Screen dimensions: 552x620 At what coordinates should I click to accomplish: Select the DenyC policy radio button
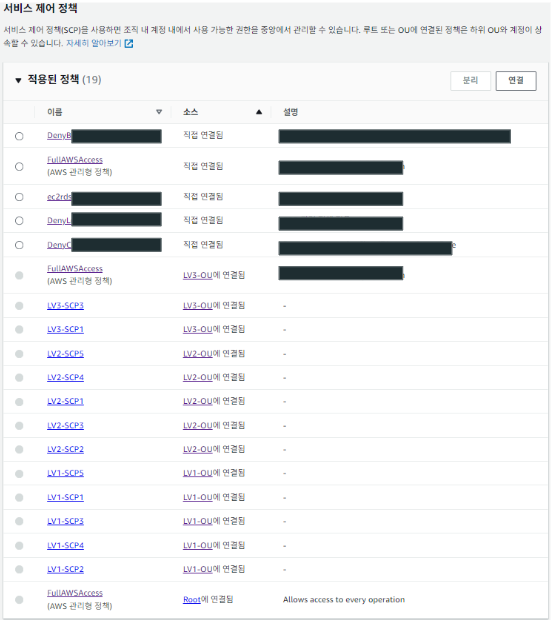(x=19, y=245)
